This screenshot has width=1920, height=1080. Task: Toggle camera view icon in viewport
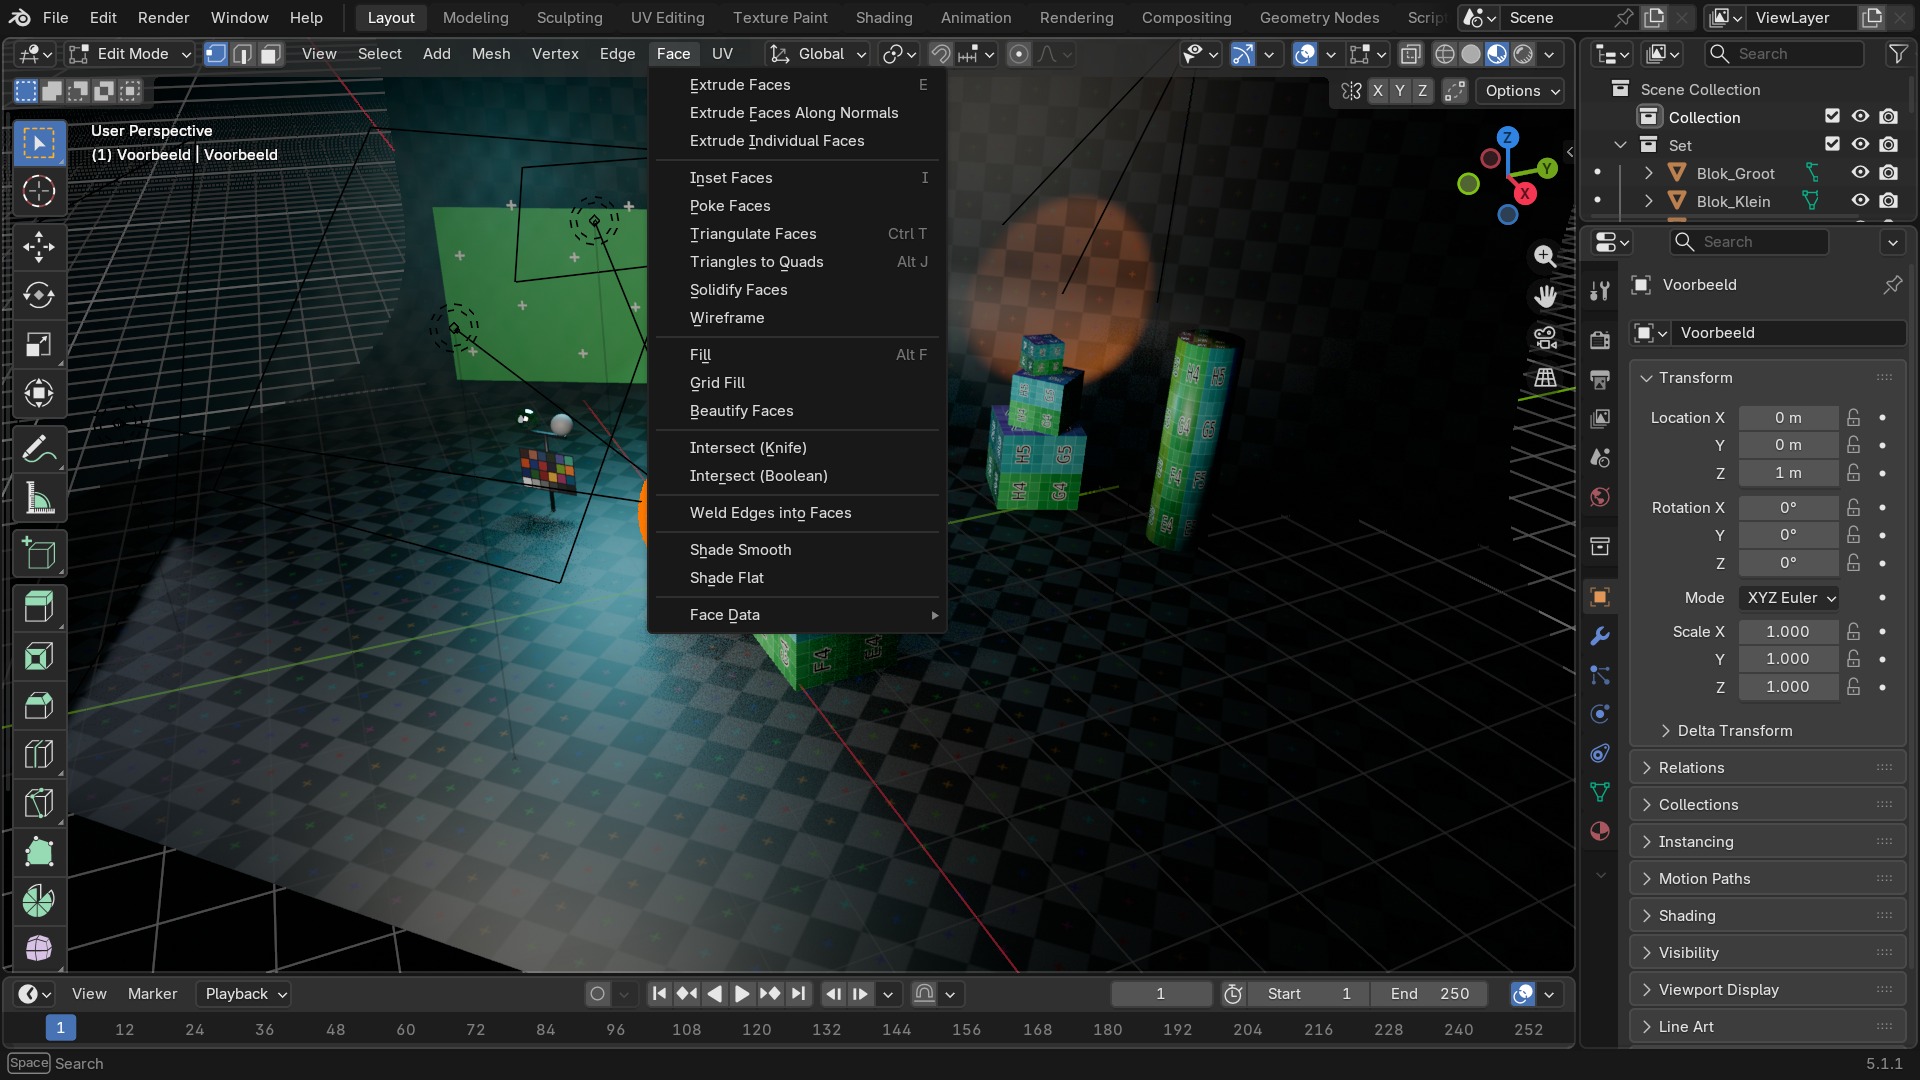[1545, 338]
